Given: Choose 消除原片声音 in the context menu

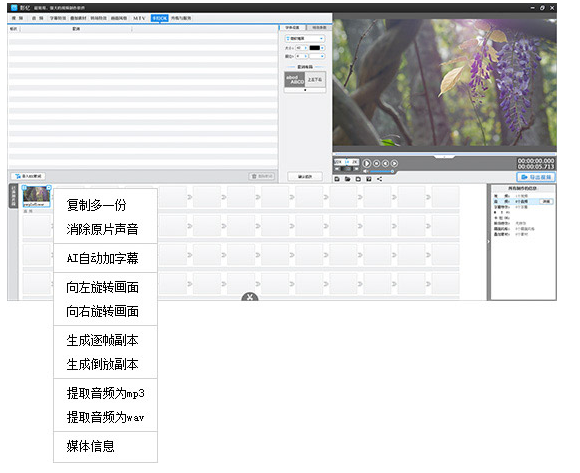Looking at the screenshot, I should tap(102, 229).
